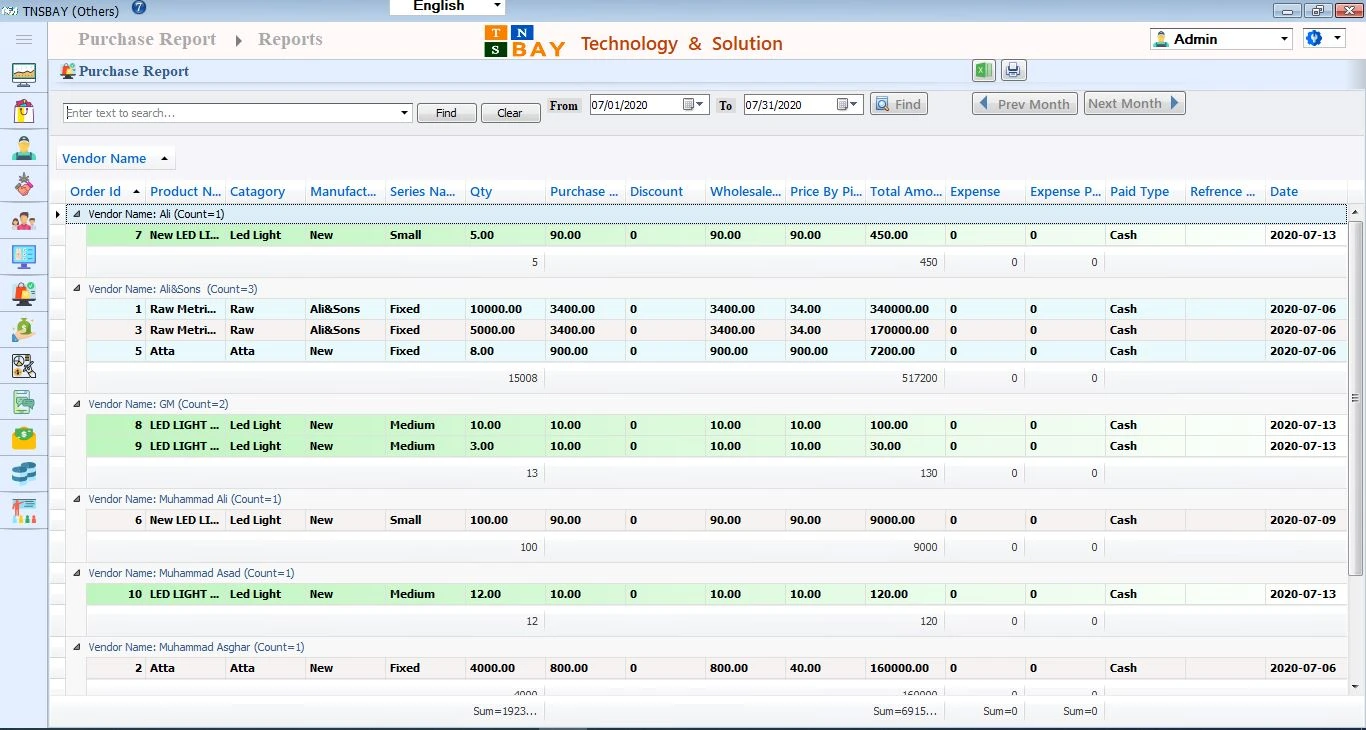
Task: Collapse the Ali&Sons vendor group
Action: 77,288
